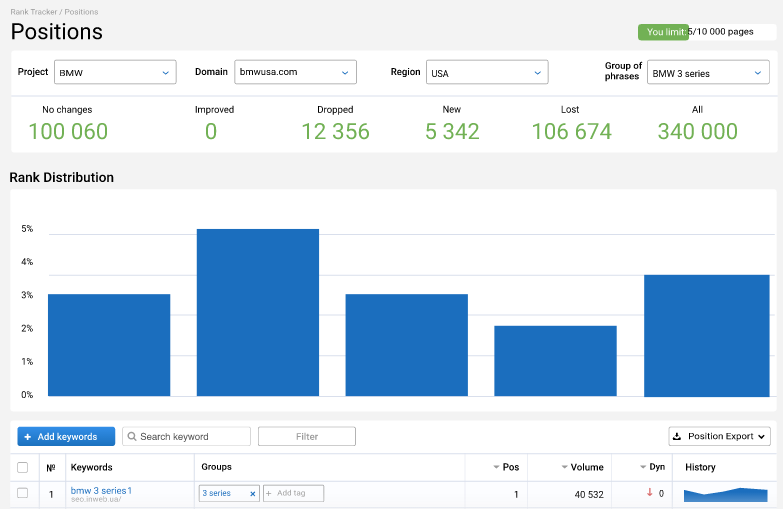Image resolution: width=783 pixels, height=509 pixels.
Task: Click the seo.inweb.ua/ URL under keyword
Action: click(96, 499)
